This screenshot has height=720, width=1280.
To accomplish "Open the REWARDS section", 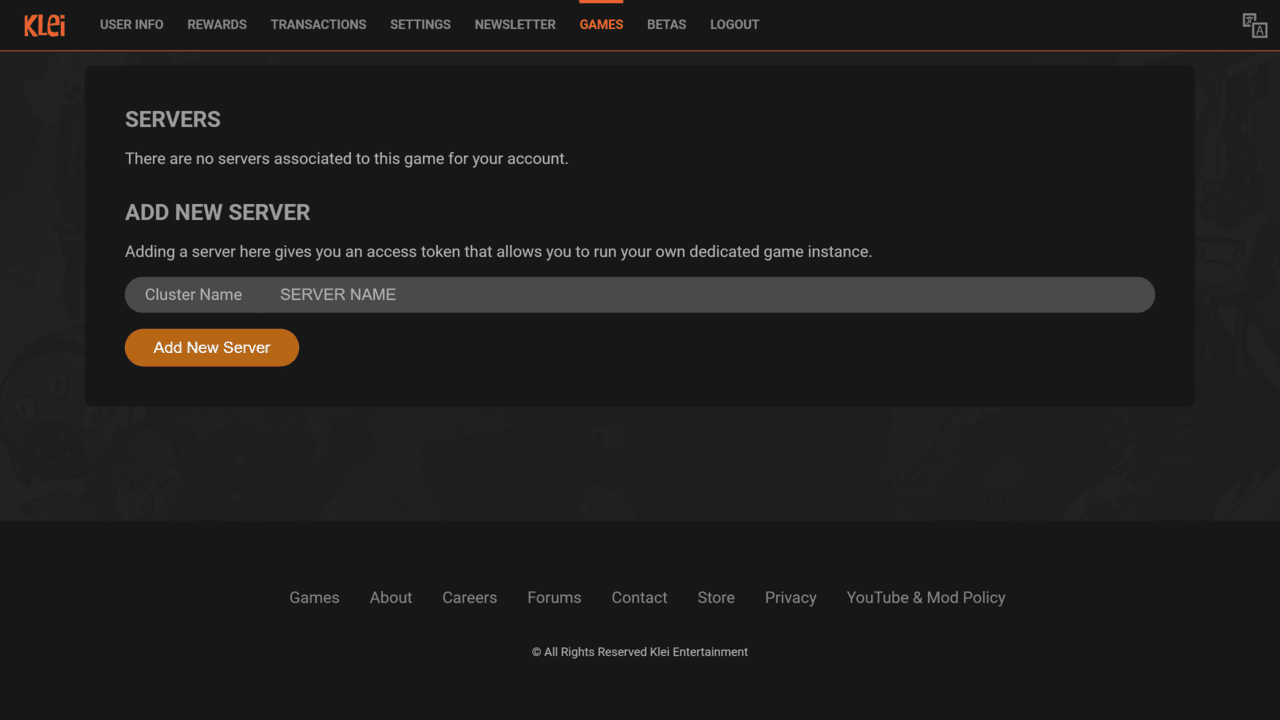I will (216, 24).
